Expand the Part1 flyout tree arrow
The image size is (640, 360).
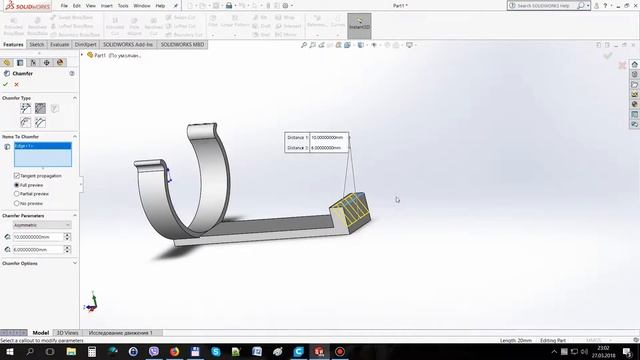click(x=82, y=55)
